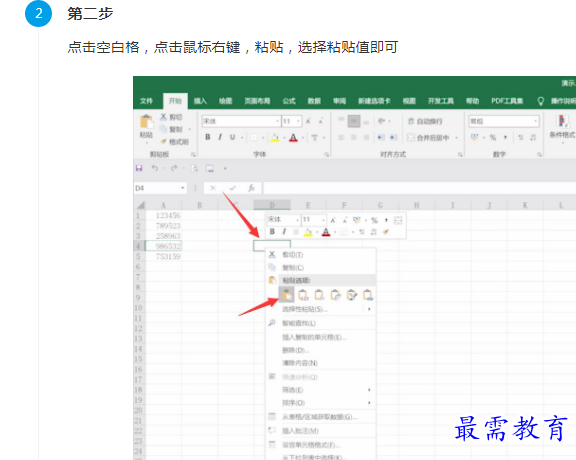Open the number format dropdown (常规)
Image resolution: width=576 pixels, height=460 pixels.
click(536, 121)
